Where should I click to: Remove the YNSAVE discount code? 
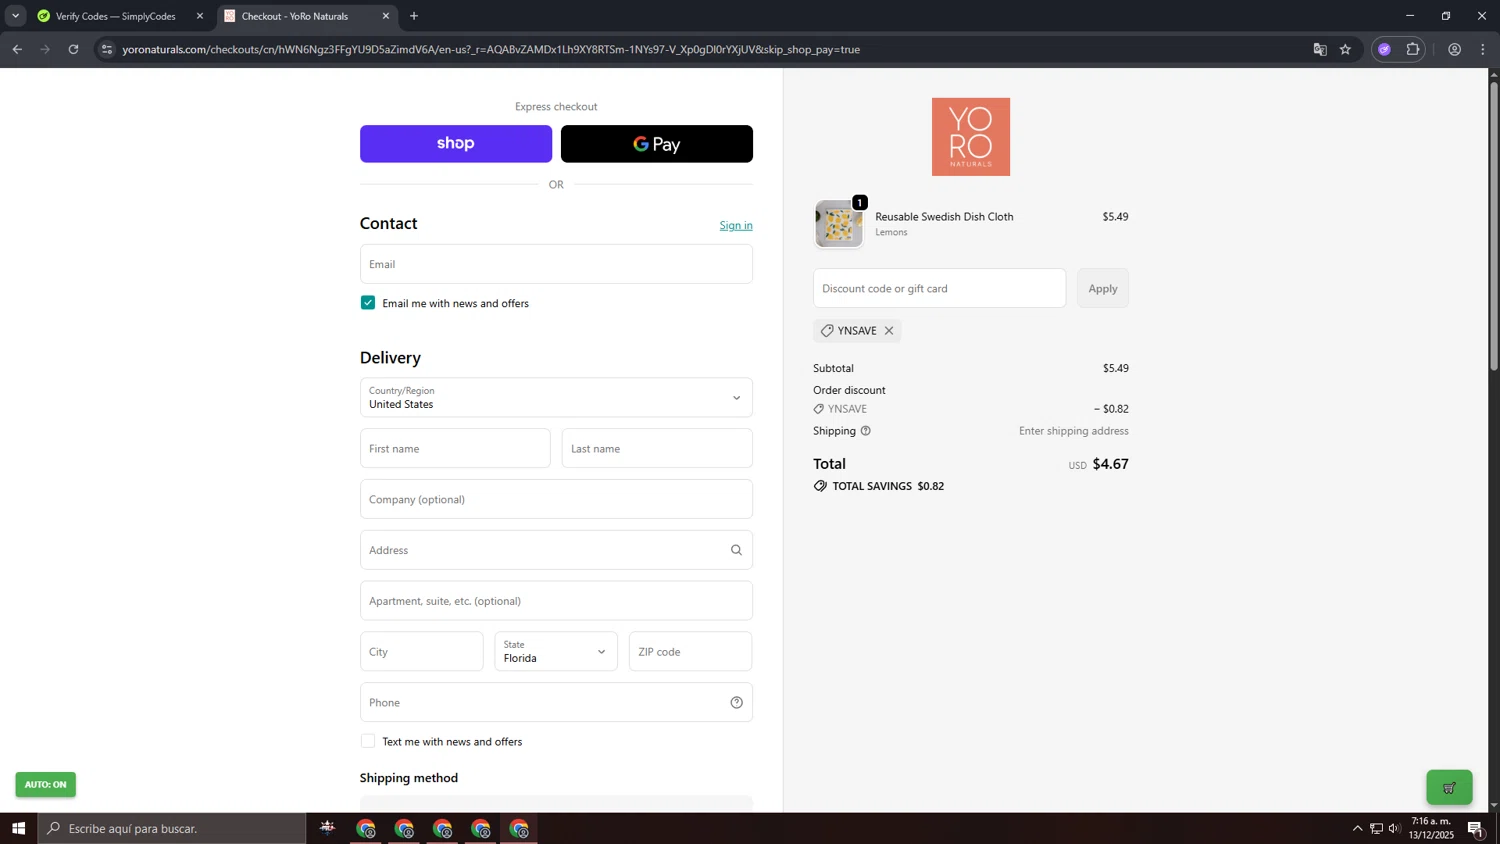889,331
